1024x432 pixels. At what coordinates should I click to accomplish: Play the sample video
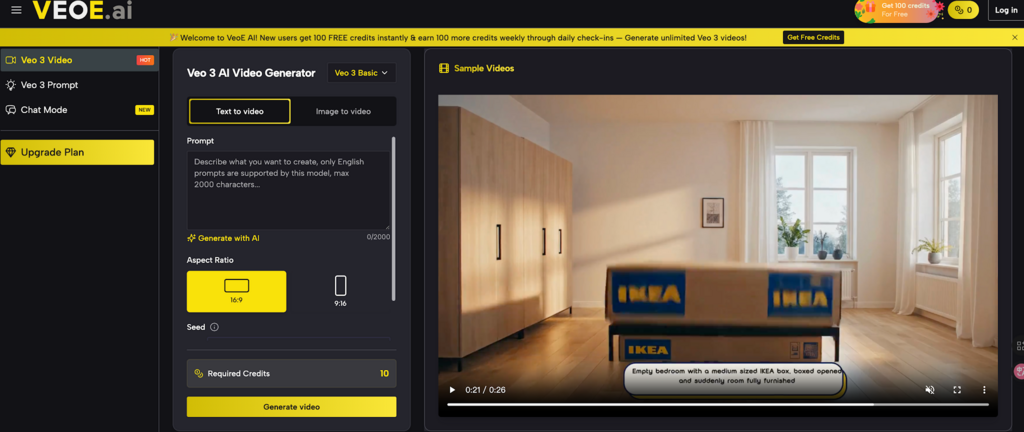tap(452, 389)
